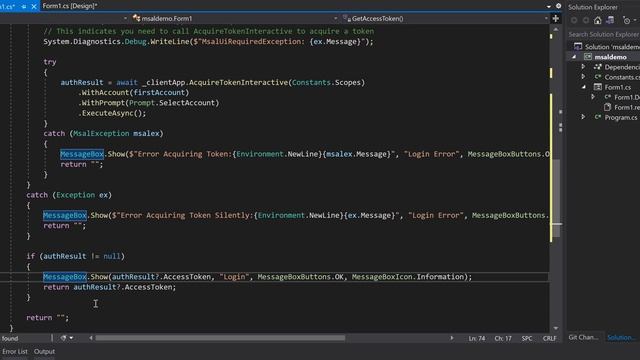640x360 pixels.
Task: Click the code cleanup brush icon in status strip
Action: (63, 338)
